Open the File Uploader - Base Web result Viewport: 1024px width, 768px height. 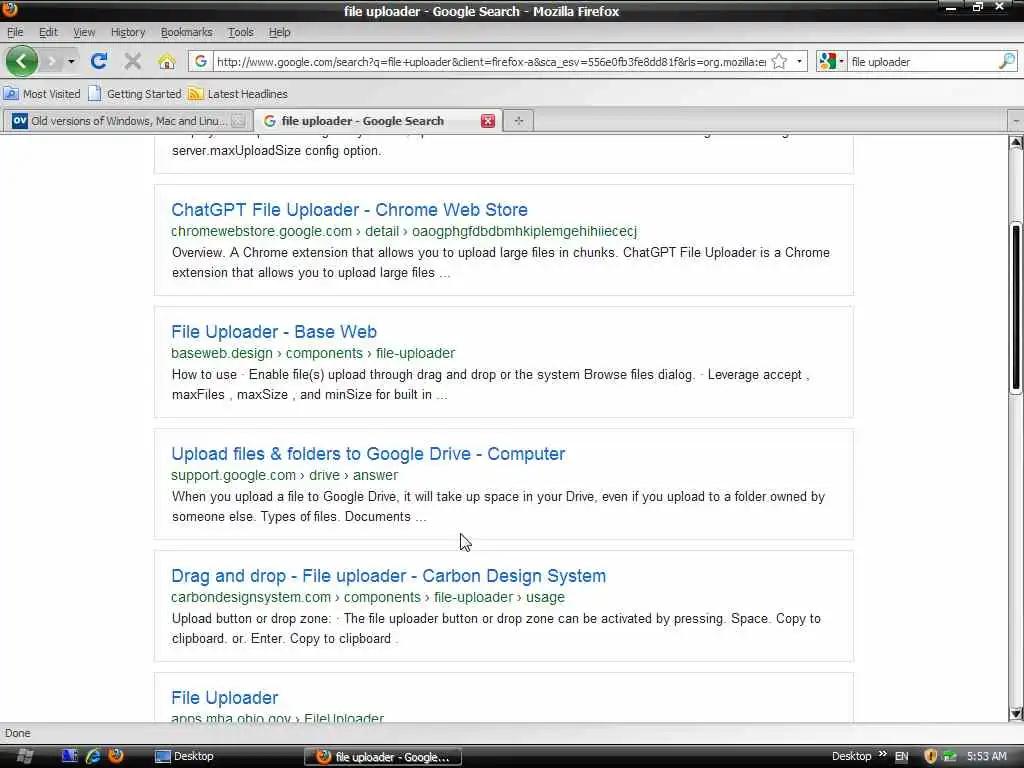274,332
